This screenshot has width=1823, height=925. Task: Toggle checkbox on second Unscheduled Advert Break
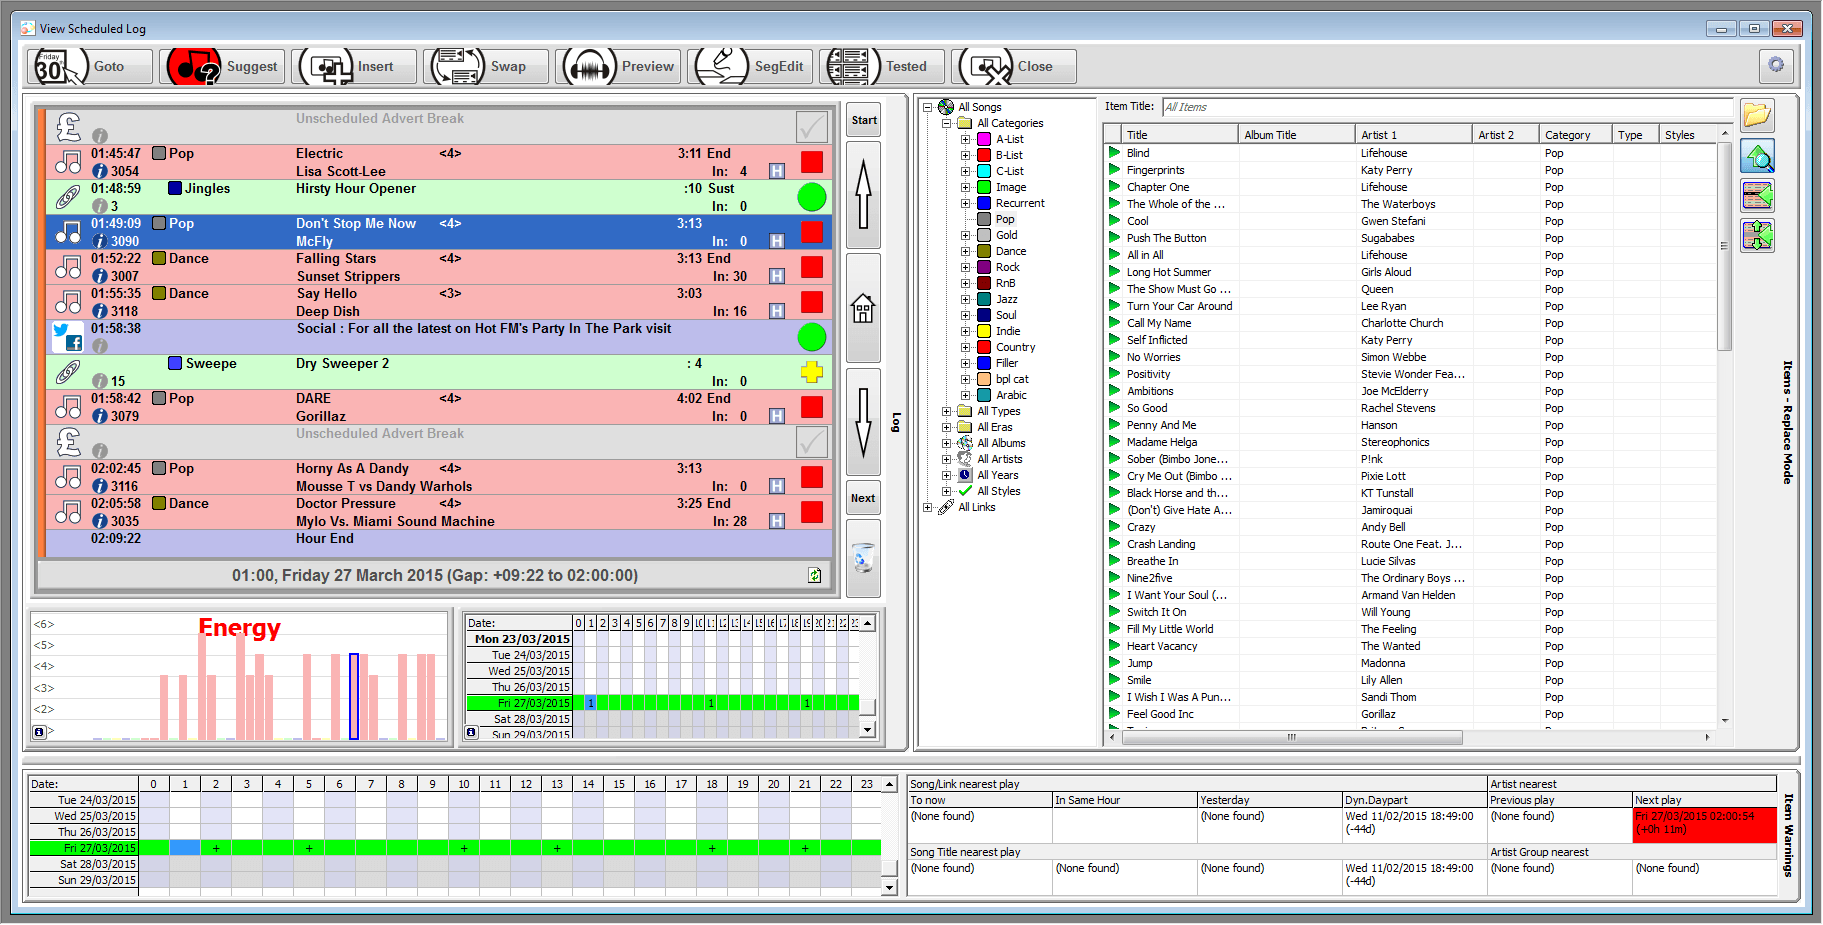click(x=811, y=442)
